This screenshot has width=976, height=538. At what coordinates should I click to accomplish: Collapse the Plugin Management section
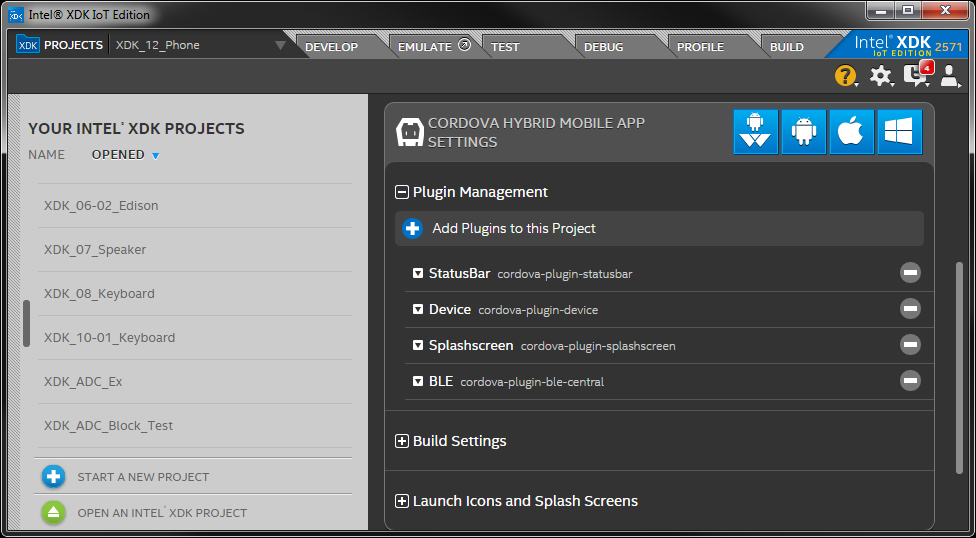pyautogui.click(x=401, y=192)
